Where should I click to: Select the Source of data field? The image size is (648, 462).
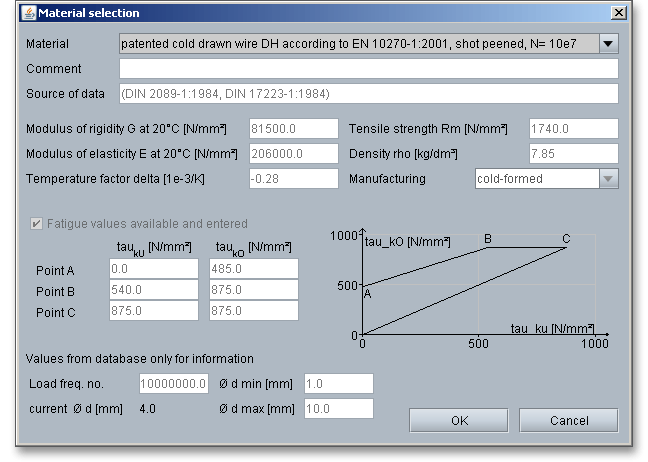pyautogui.click(x=368, y=94)
